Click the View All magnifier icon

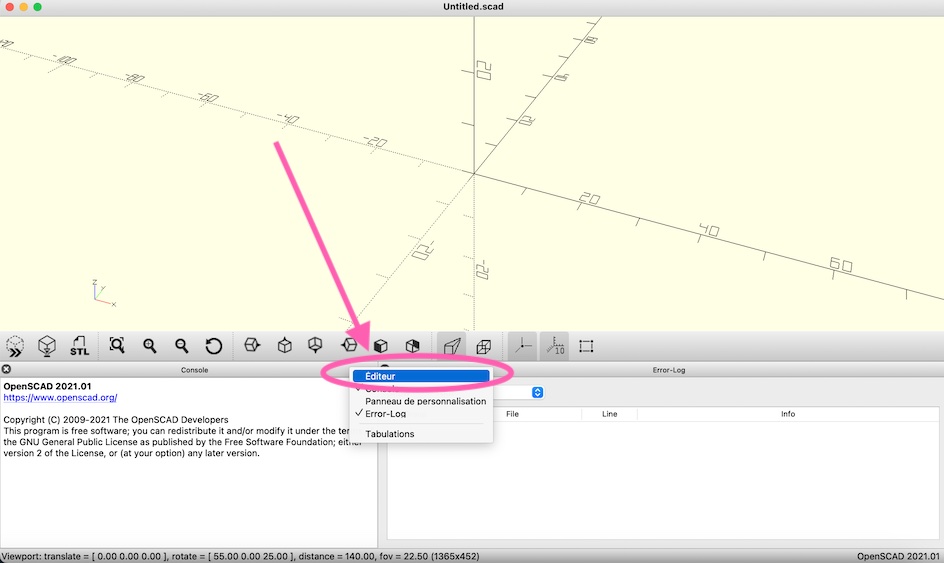tap(117, 346)
